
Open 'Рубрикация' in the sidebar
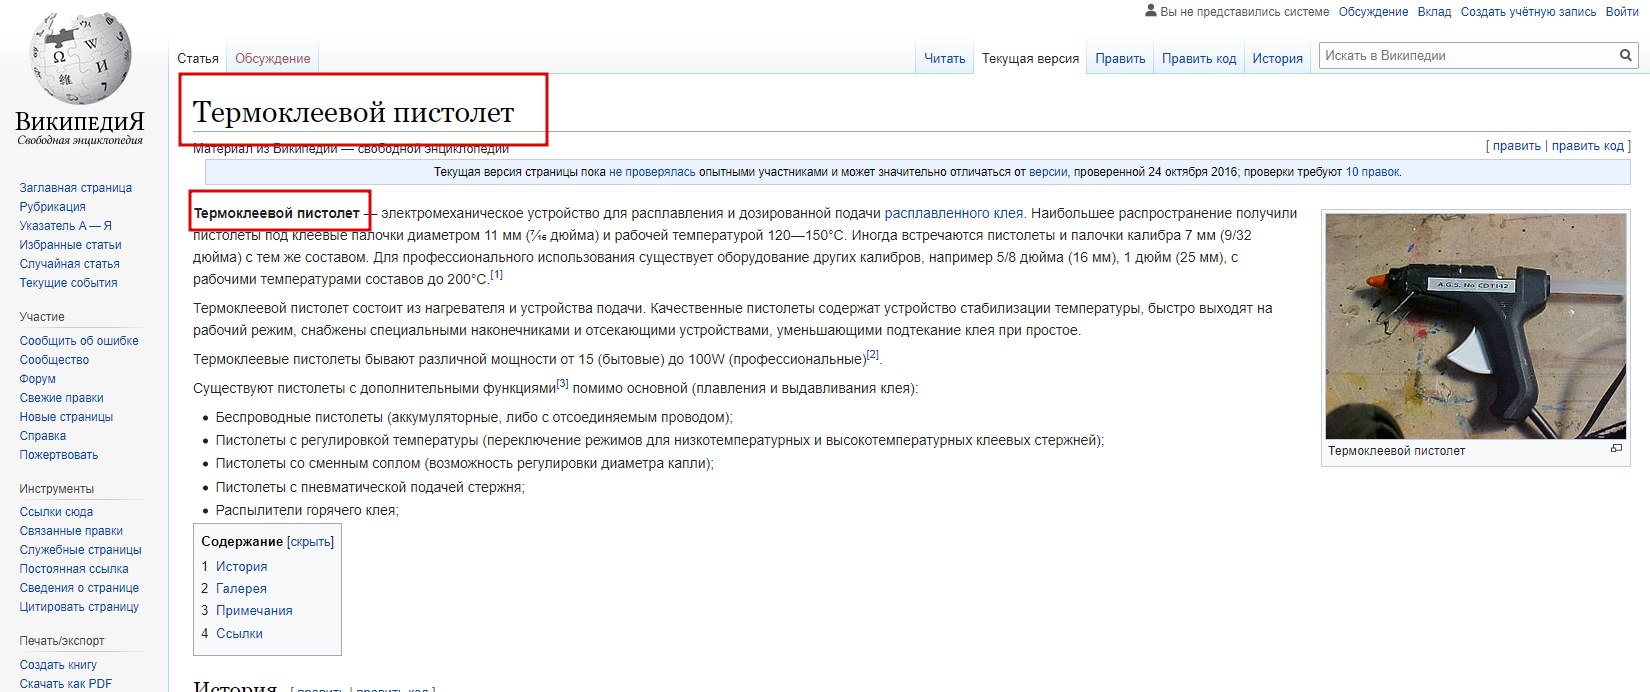53,206
